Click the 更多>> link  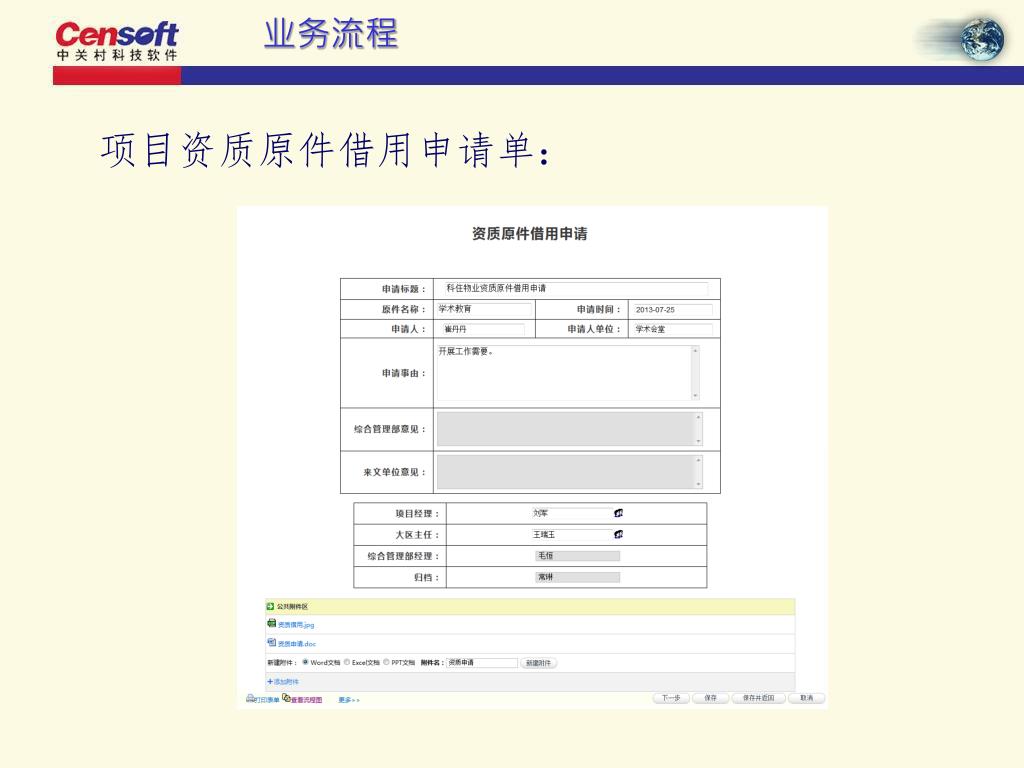349,700
